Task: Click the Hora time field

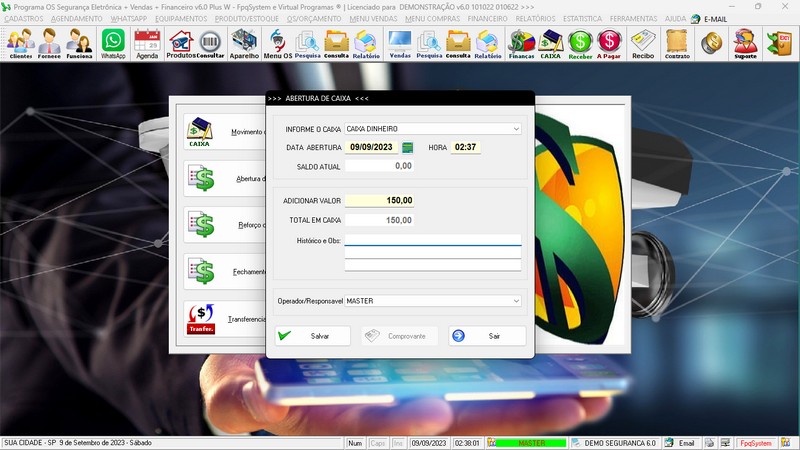Action: pyautogui.click(x=465, y=147)
